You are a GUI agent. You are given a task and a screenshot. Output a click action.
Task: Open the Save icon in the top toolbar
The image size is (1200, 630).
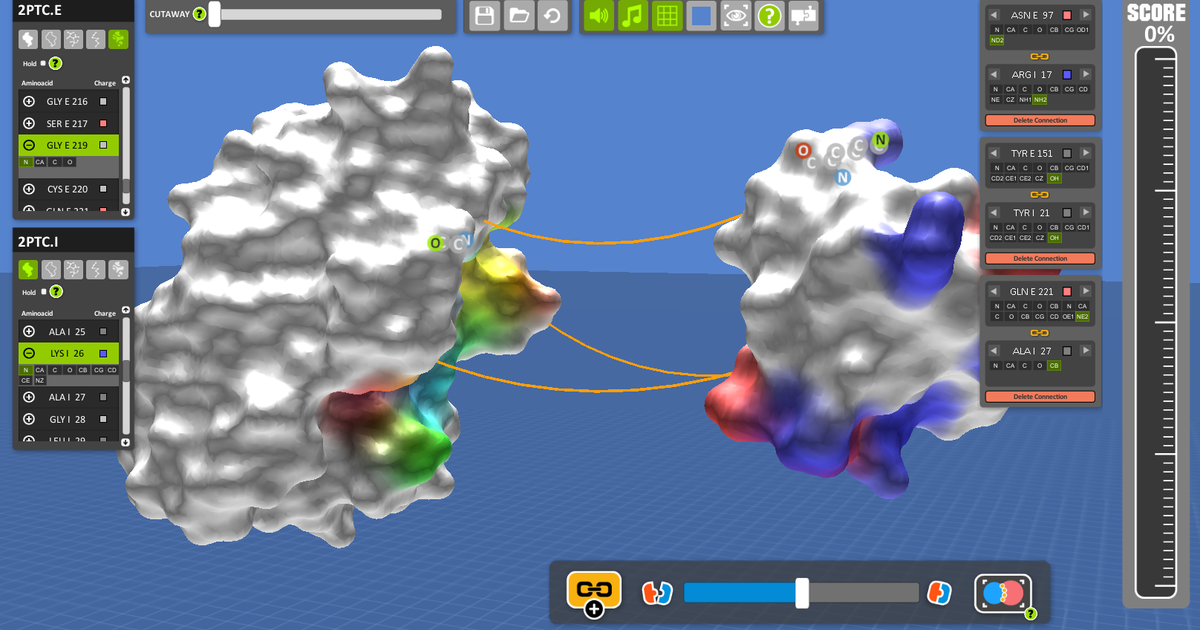tap(483, 15)
